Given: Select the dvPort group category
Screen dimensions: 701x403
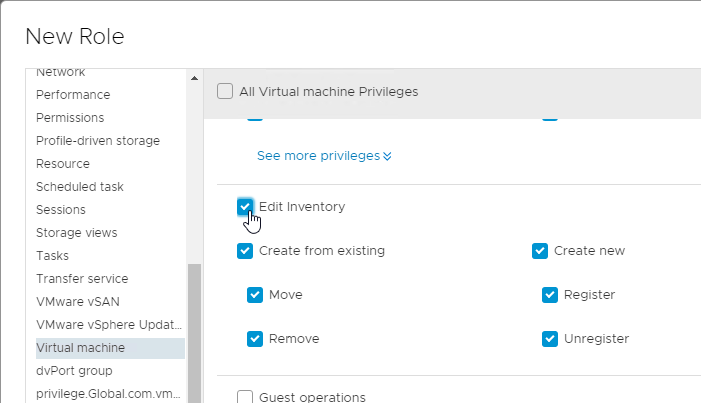Looking at the screenshot, I should pyautogui.click(x=74, y=371).
